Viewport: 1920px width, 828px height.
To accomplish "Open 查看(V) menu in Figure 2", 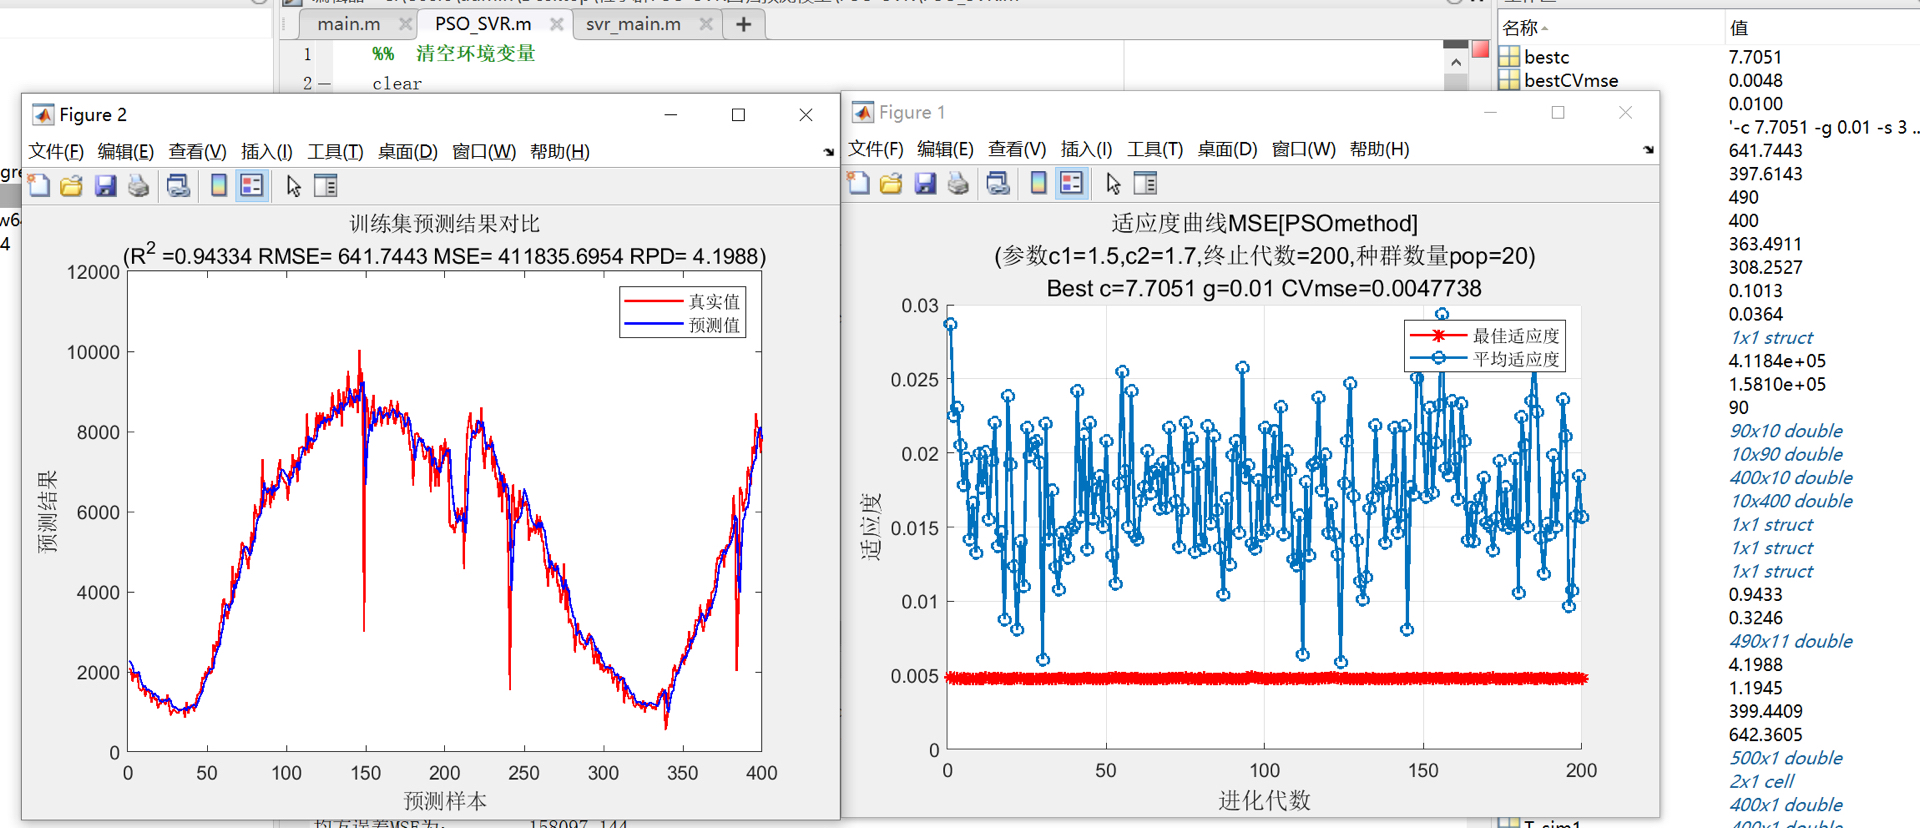I will click(197, 152).
